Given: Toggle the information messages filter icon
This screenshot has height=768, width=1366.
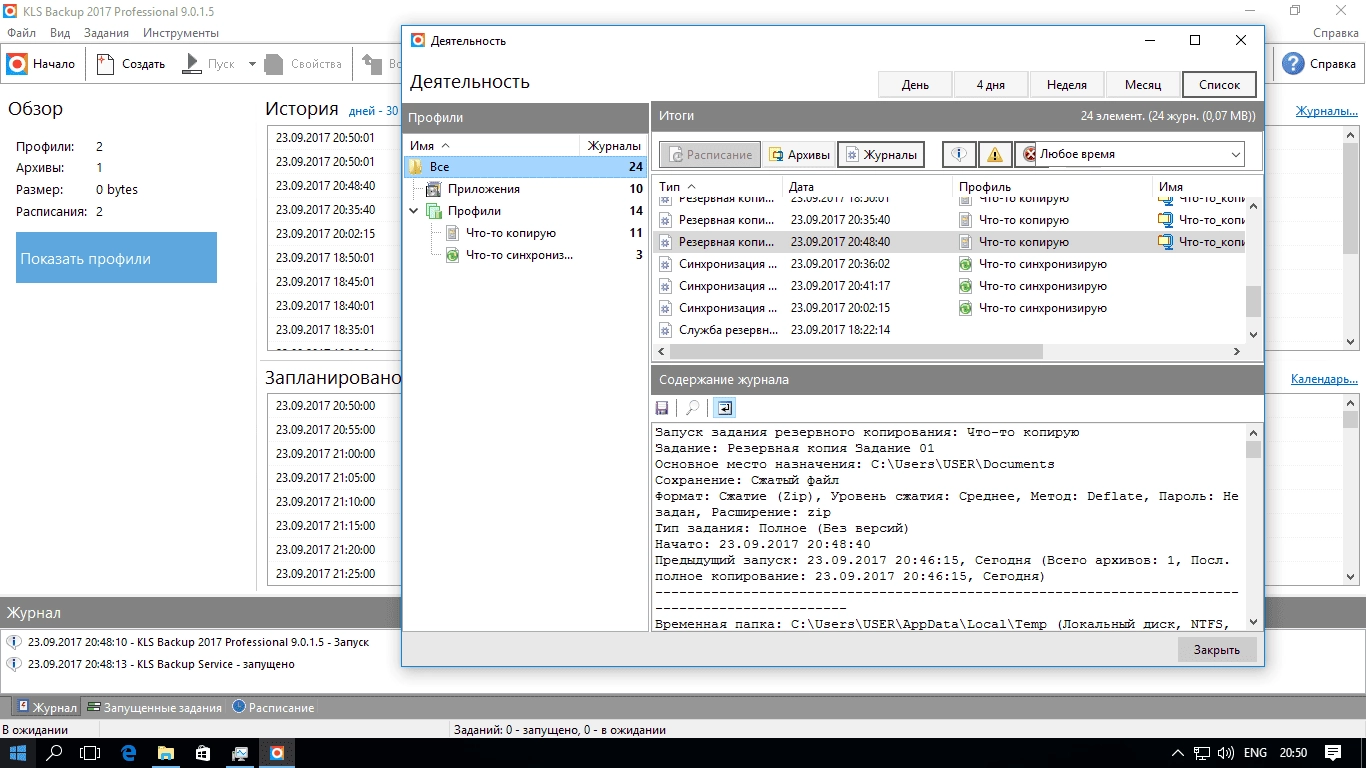Looking at the screenshot, I should [x=959, y=155].
